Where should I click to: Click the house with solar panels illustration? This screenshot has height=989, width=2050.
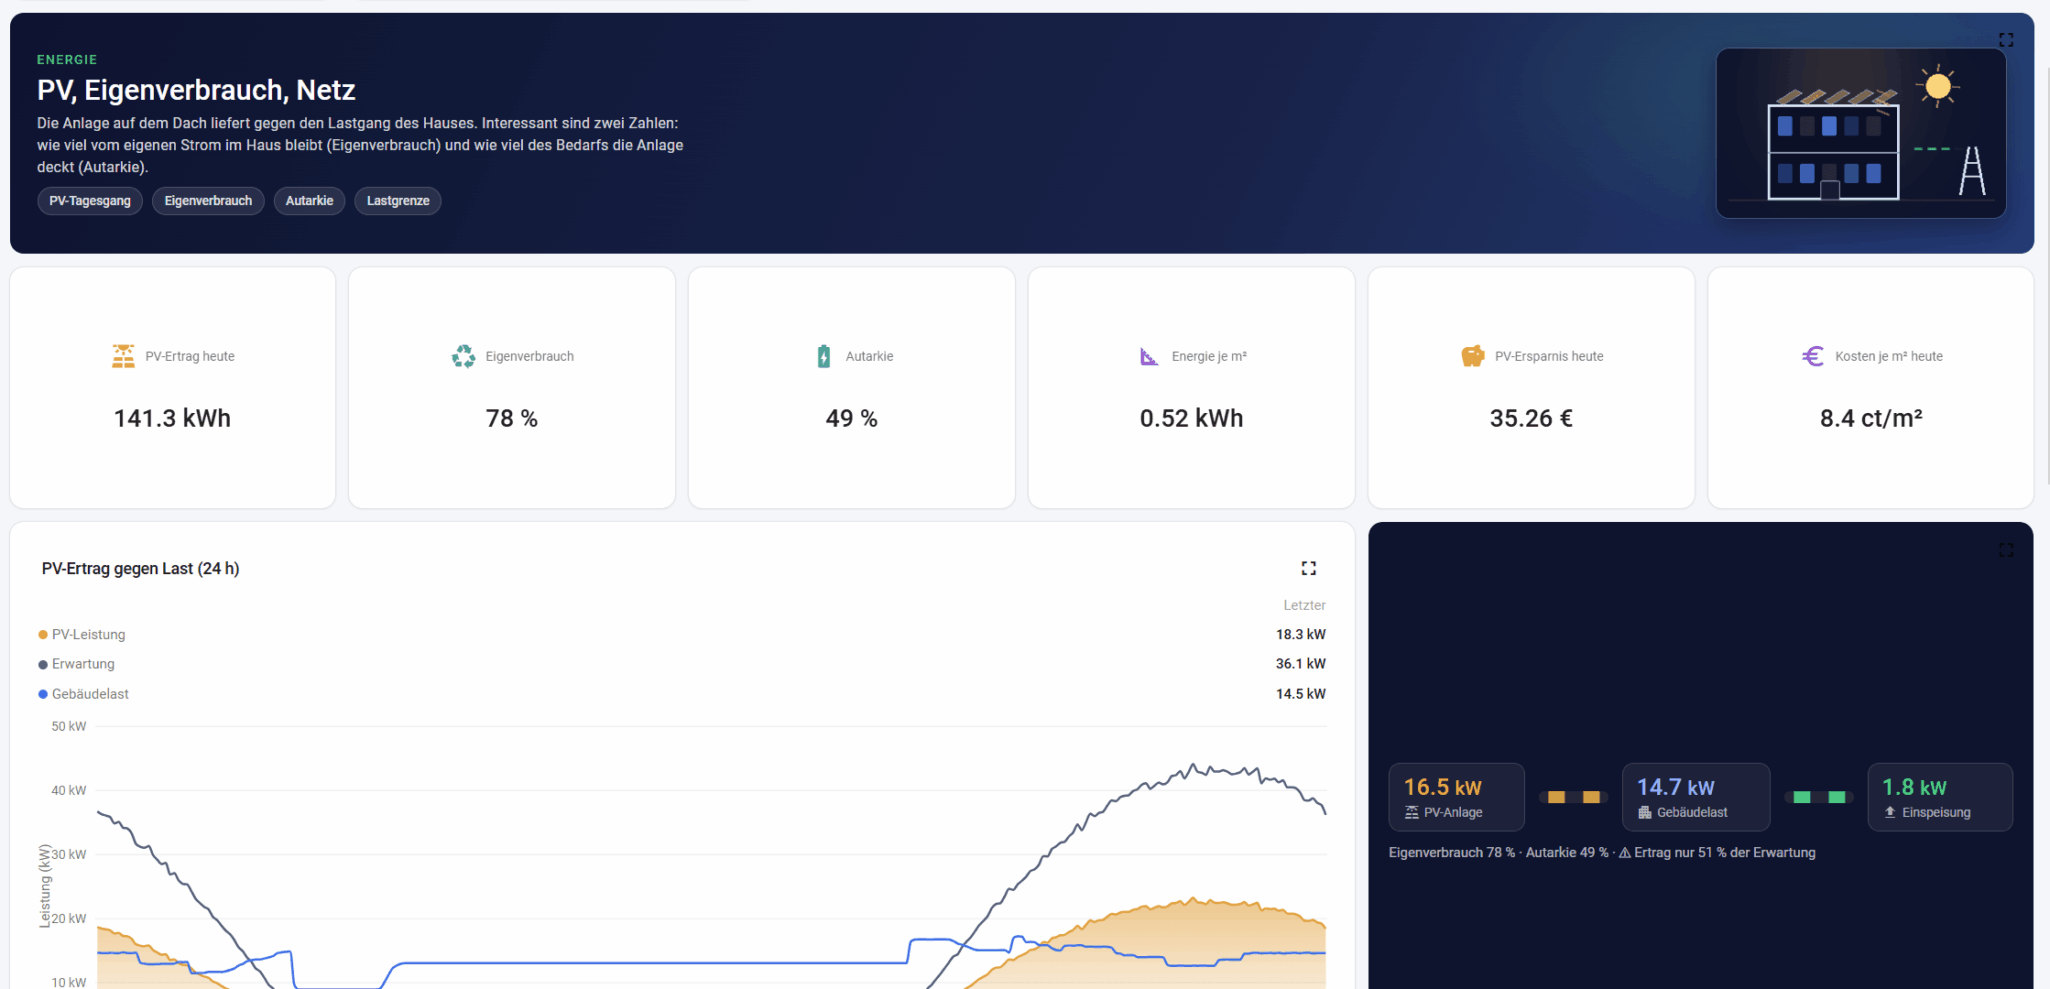point(1861,133)
